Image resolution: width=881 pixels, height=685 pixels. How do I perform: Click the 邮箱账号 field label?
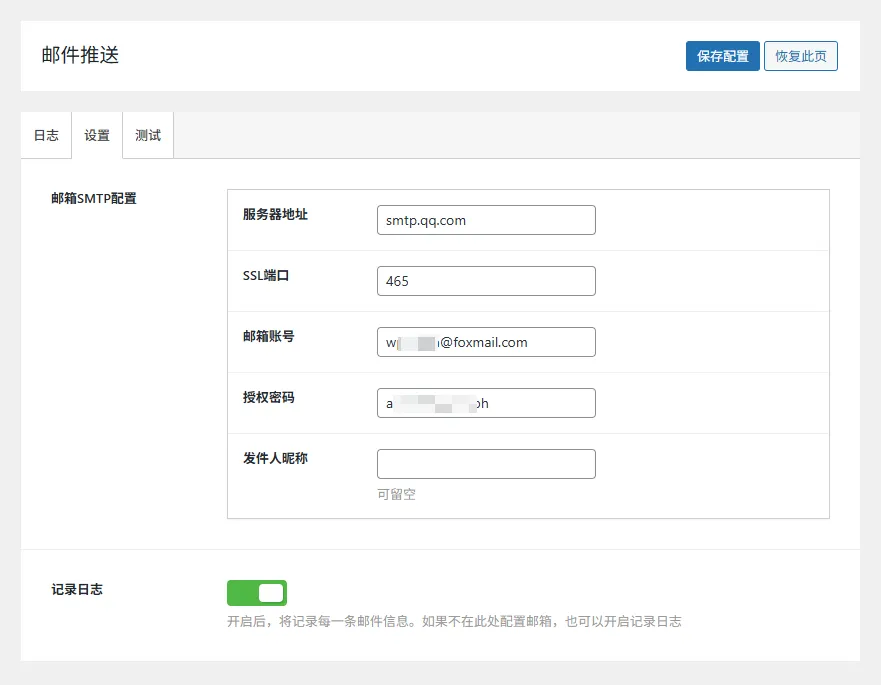pos(268,336)
